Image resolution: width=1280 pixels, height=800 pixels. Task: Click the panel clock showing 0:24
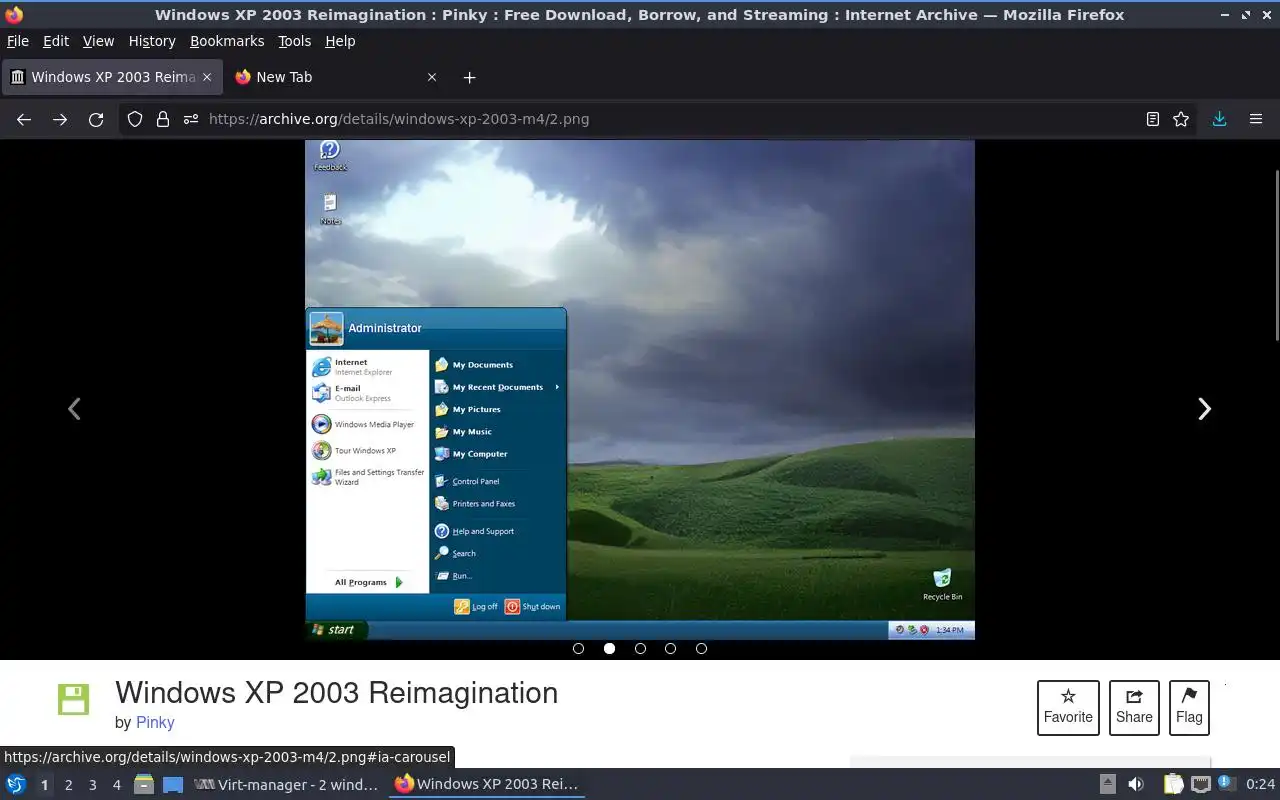tap(1260, 784)
